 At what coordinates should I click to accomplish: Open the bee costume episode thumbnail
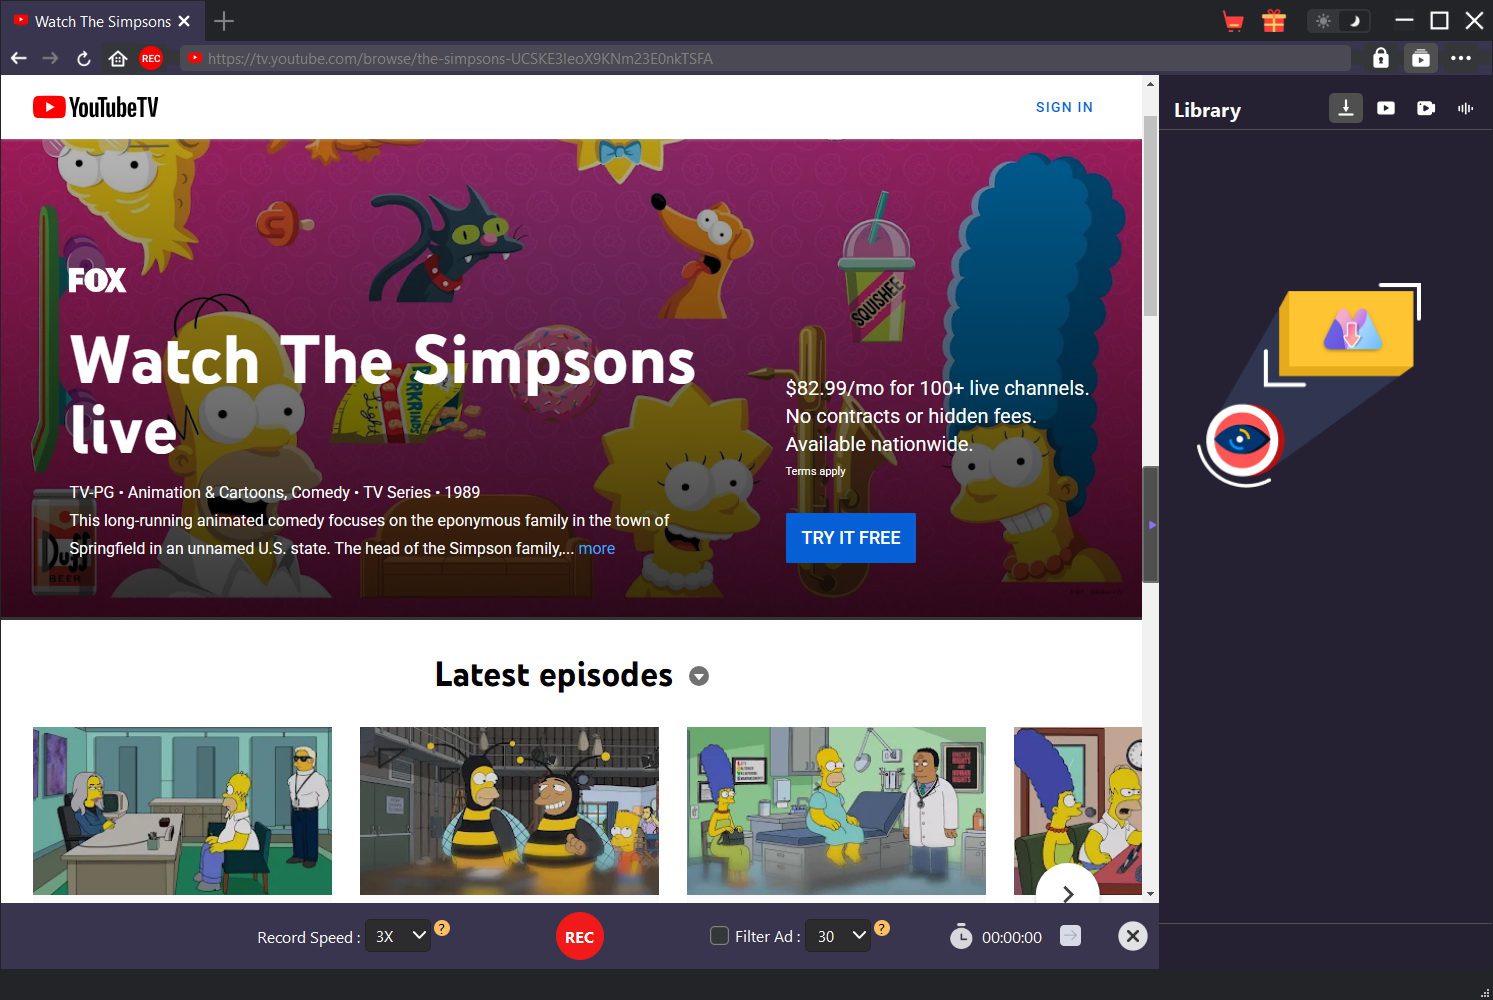509,810
